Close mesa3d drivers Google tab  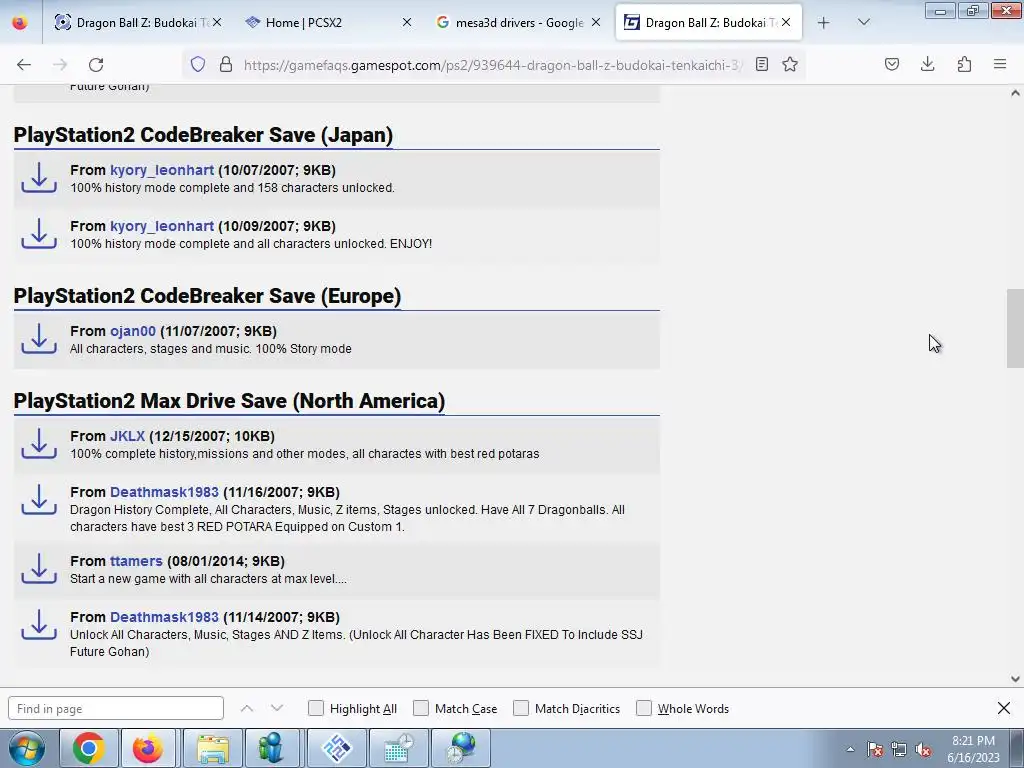[x=596, y=22]
